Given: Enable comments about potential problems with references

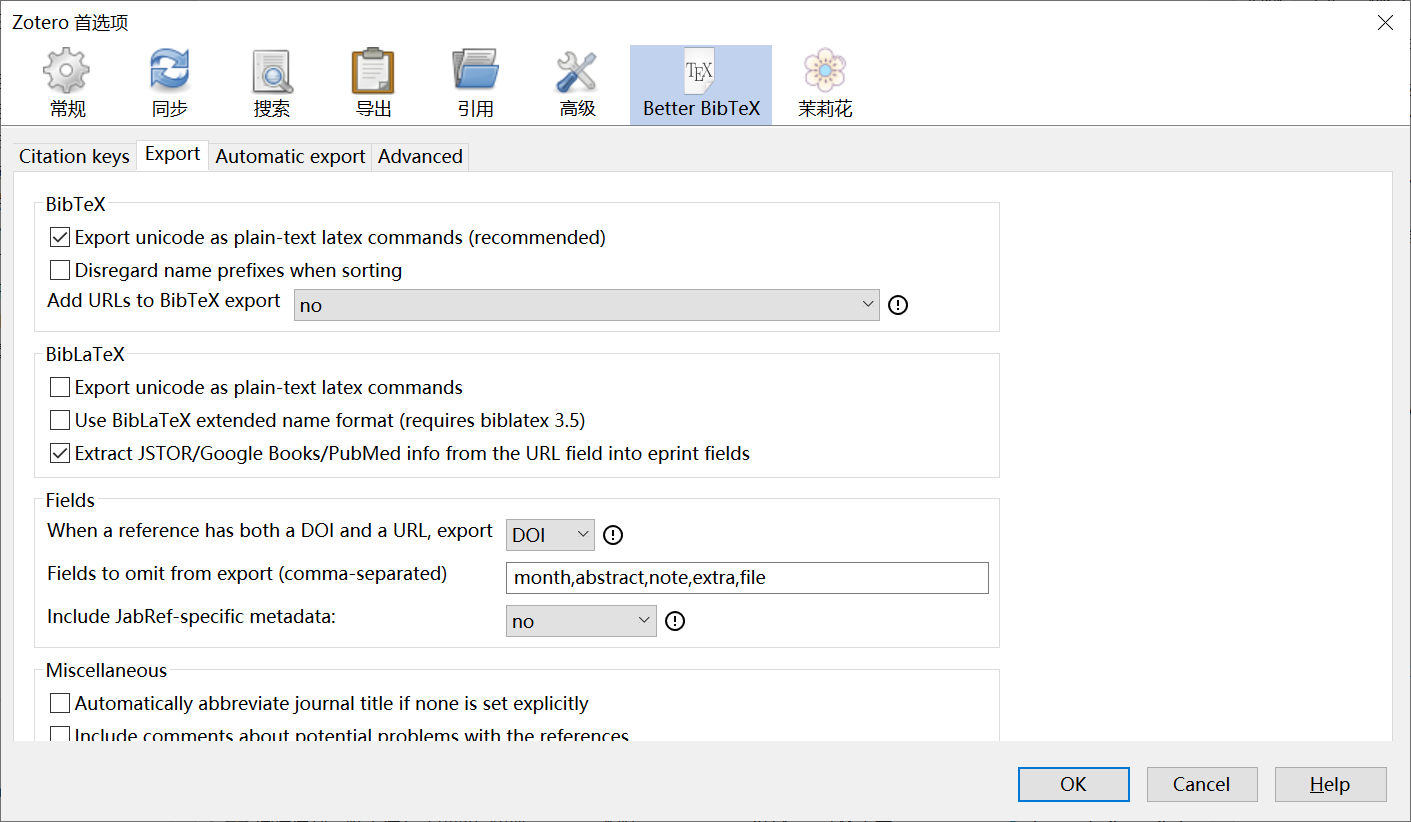Looking at the screenshot, I should click(60, 734).
